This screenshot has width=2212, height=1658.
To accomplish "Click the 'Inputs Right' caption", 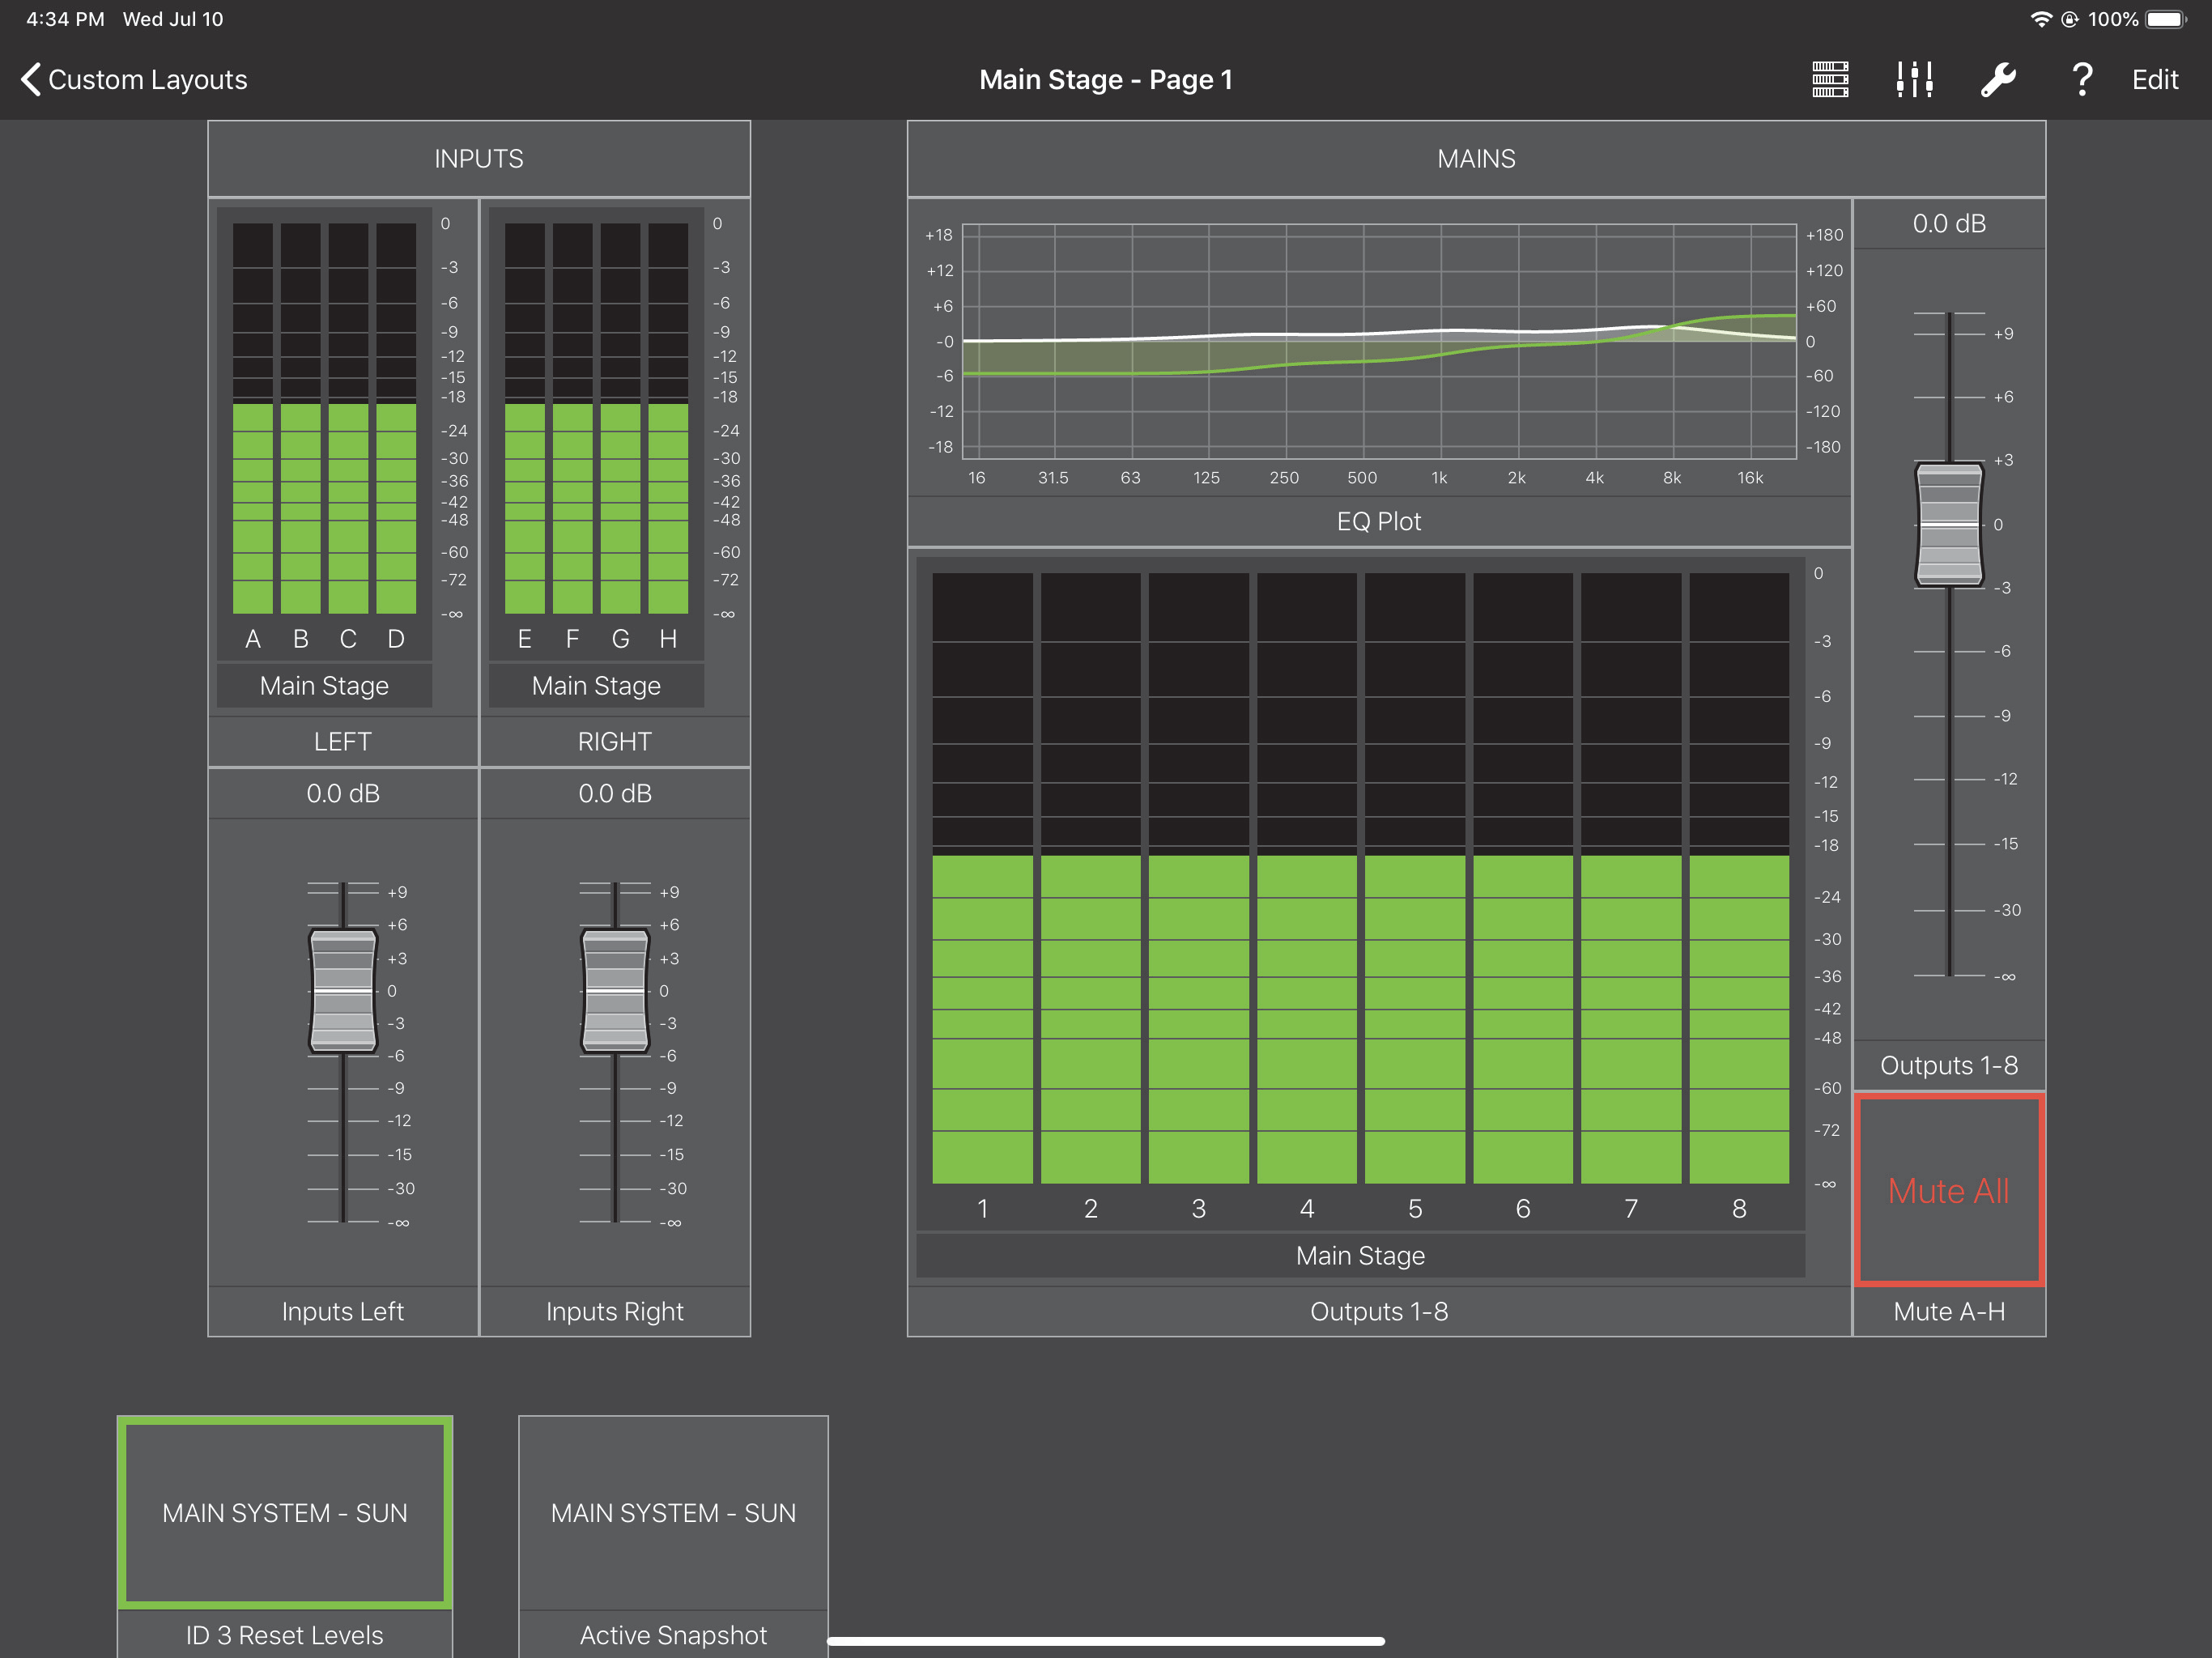I will click(x=615, y=1311).
